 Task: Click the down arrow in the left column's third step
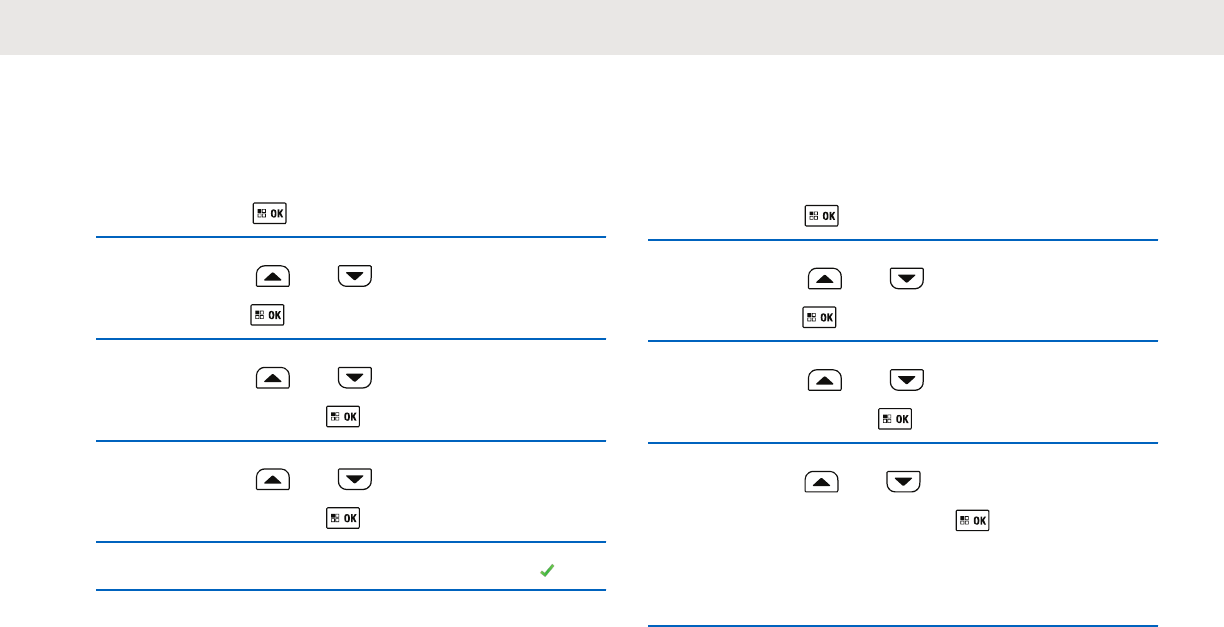355,378
